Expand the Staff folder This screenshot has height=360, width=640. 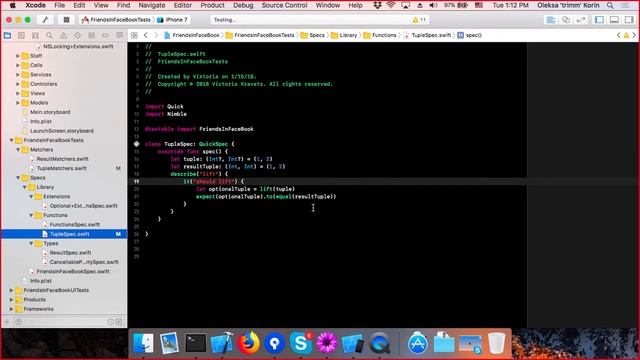point(18,56)
